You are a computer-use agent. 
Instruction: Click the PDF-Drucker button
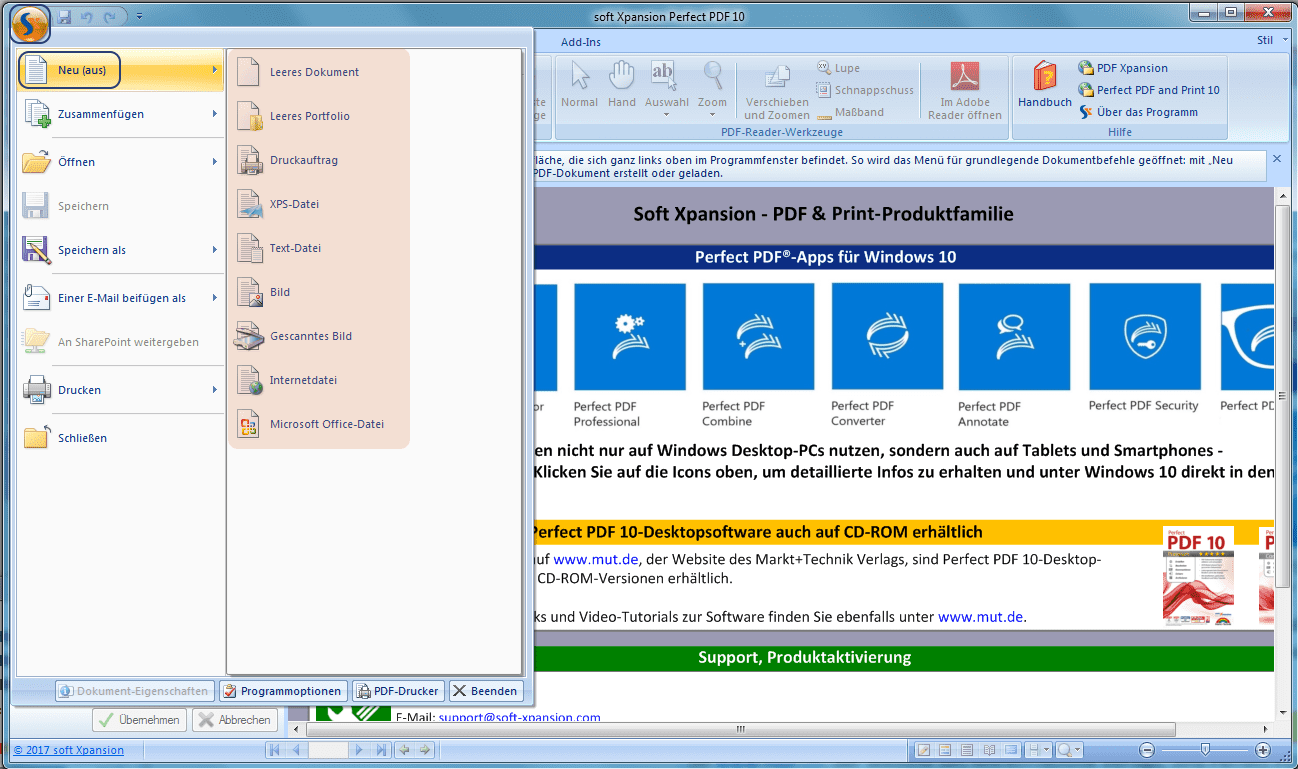pyautogui.click(x=398, y=691)
